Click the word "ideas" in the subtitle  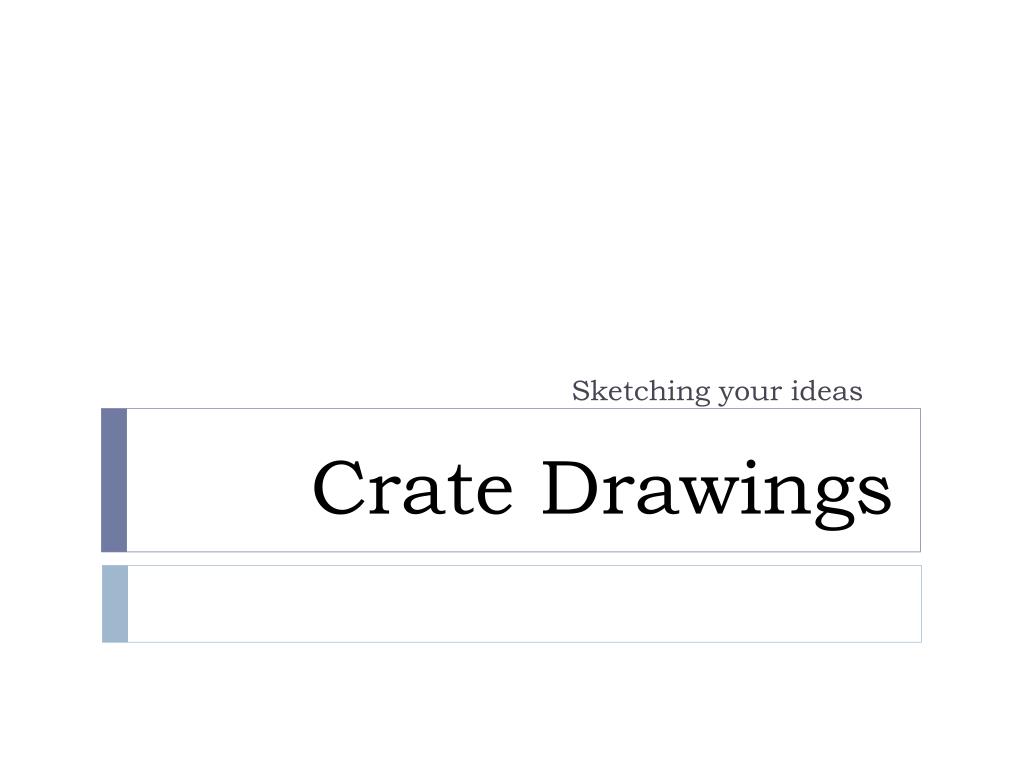[x=827, y=391]
